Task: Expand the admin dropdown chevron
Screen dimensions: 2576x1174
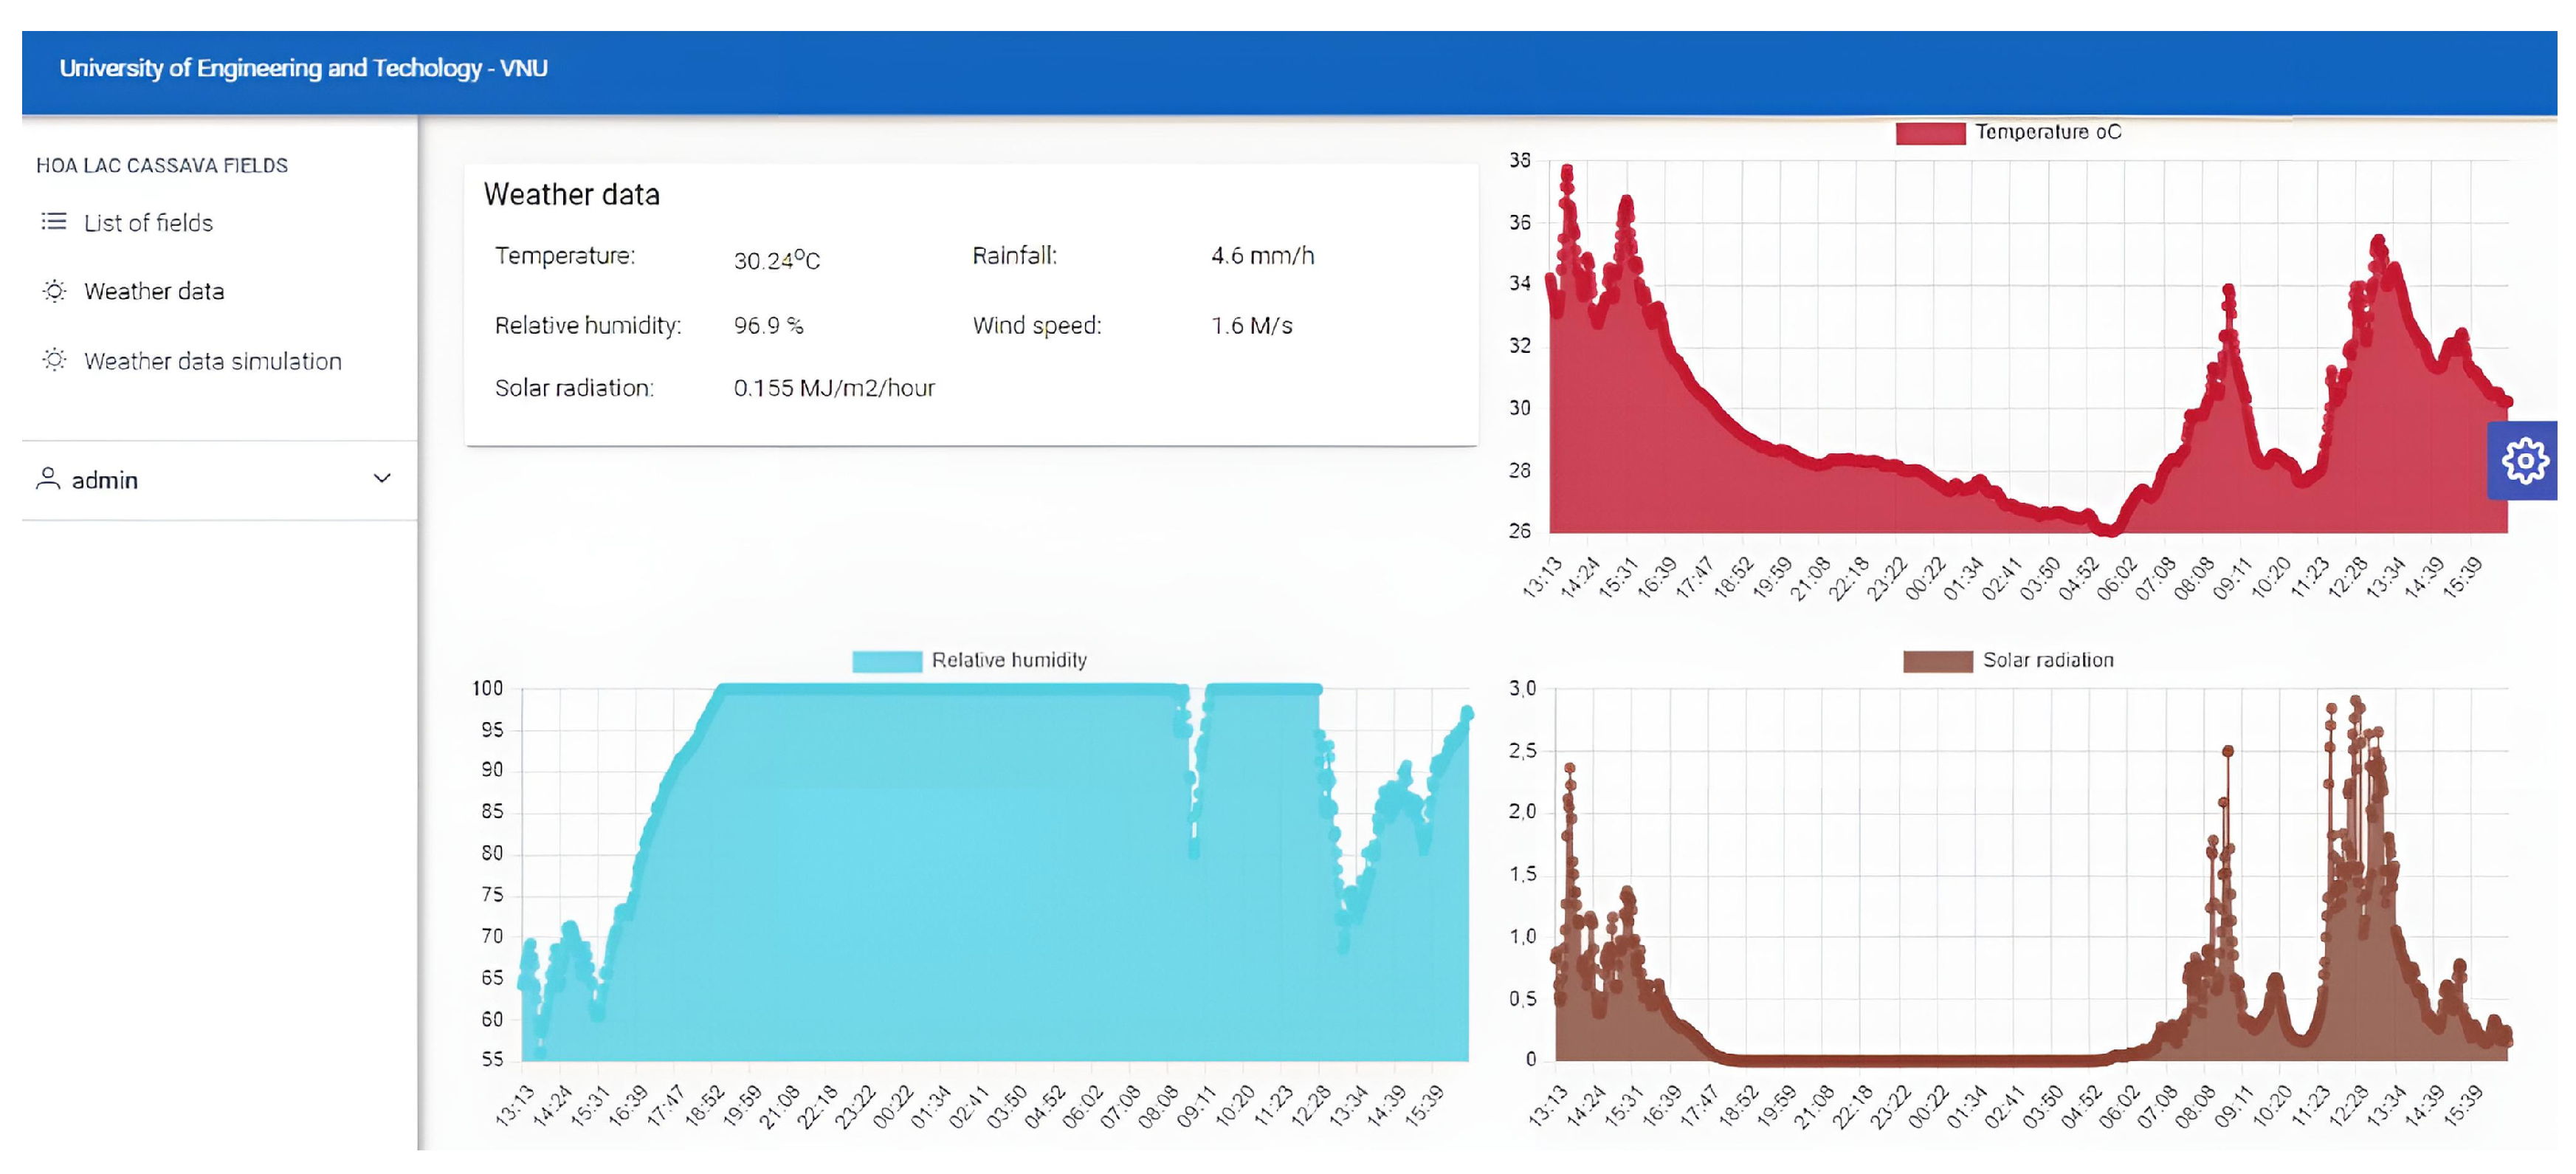Action: [382, 479]
